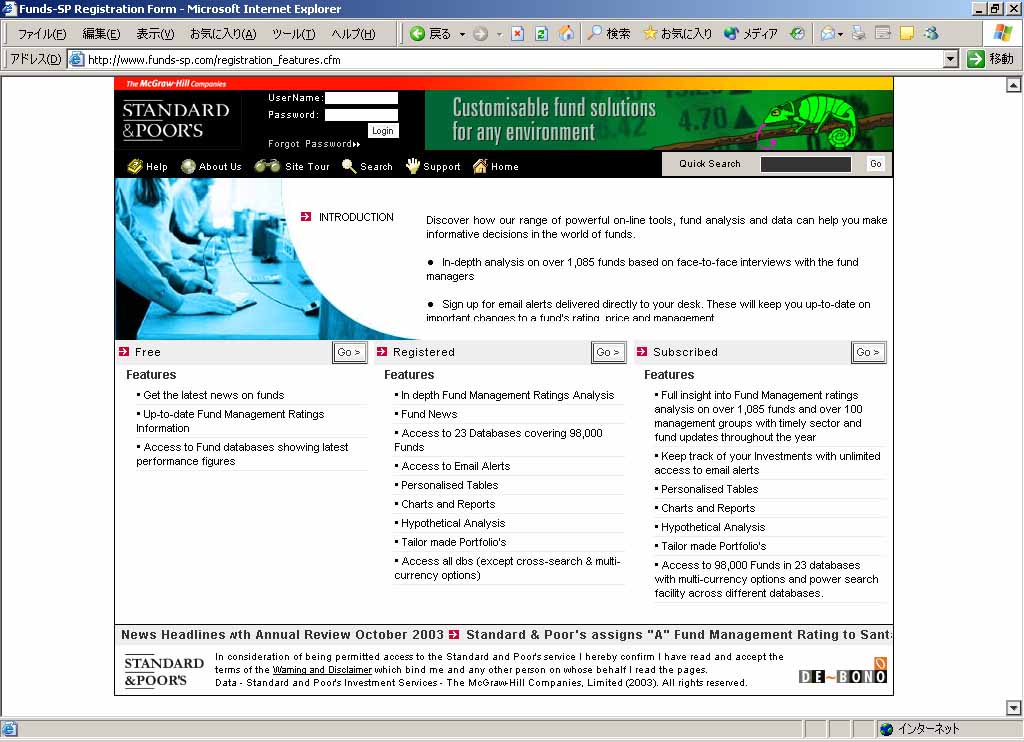
Task: Click the yellow note Discuss icon
Action: tap(907, 34)
